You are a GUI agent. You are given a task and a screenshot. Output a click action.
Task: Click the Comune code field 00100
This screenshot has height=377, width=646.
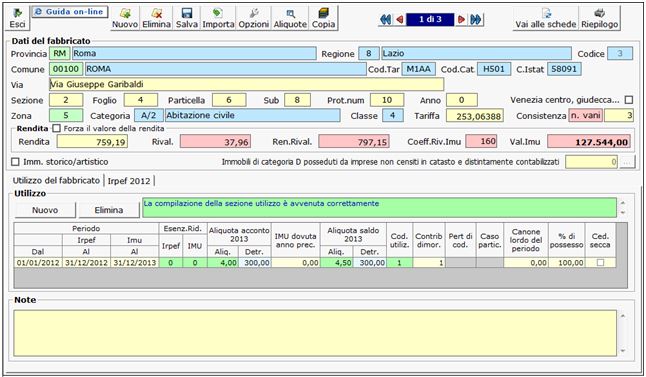click(x=66, y=69)
